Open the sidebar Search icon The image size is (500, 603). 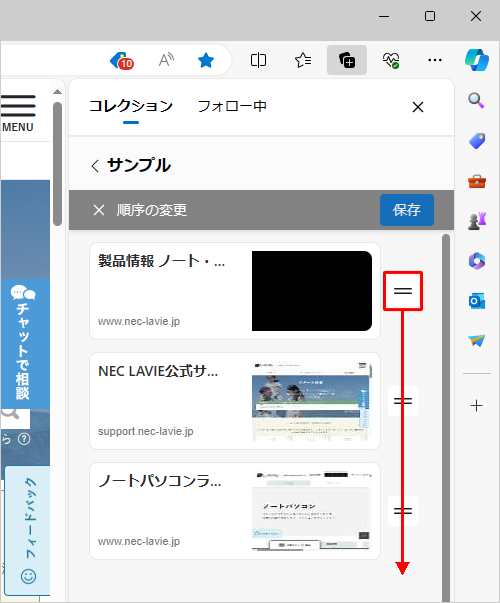[476, 100]
